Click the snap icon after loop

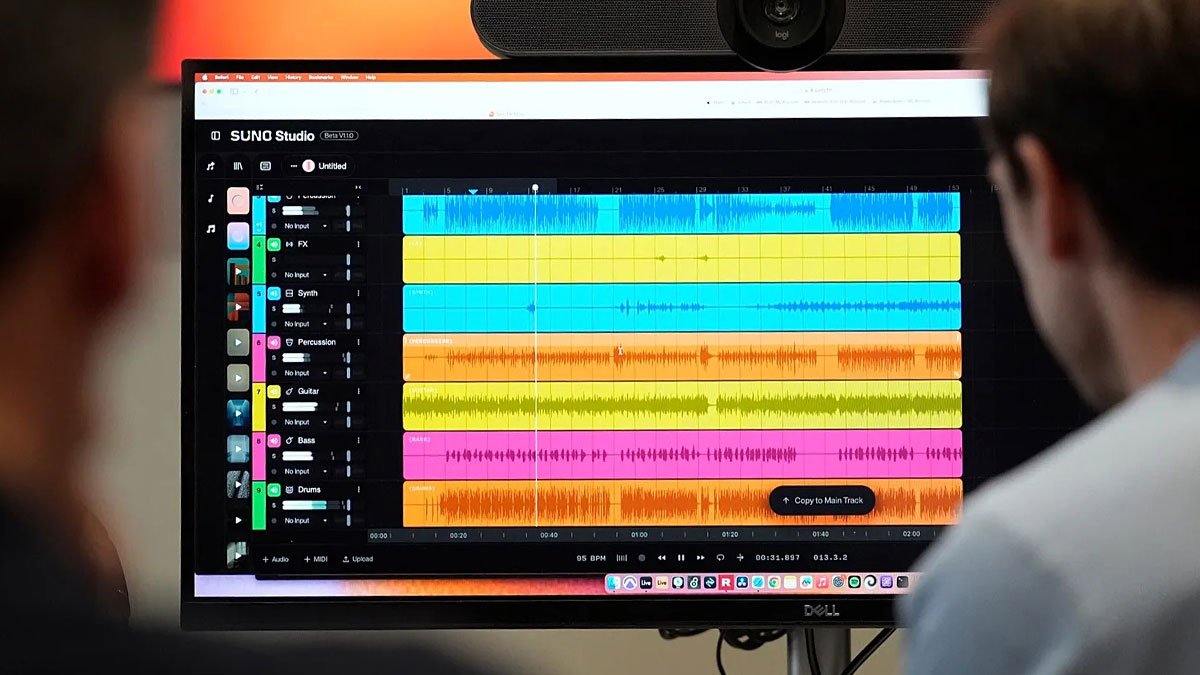point(740,558)
